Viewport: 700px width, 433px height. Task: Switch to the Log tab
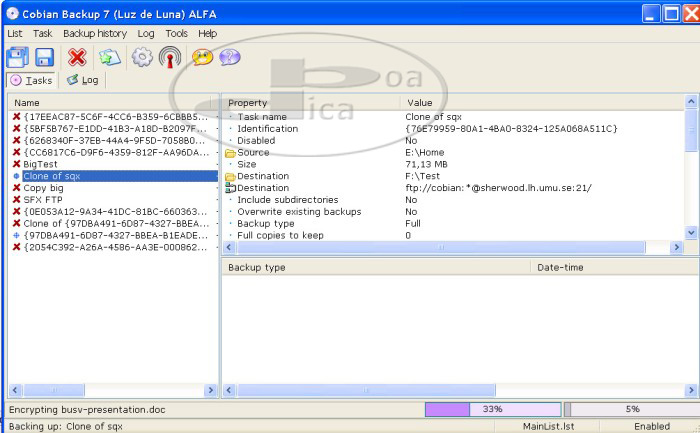click(83, 80)
